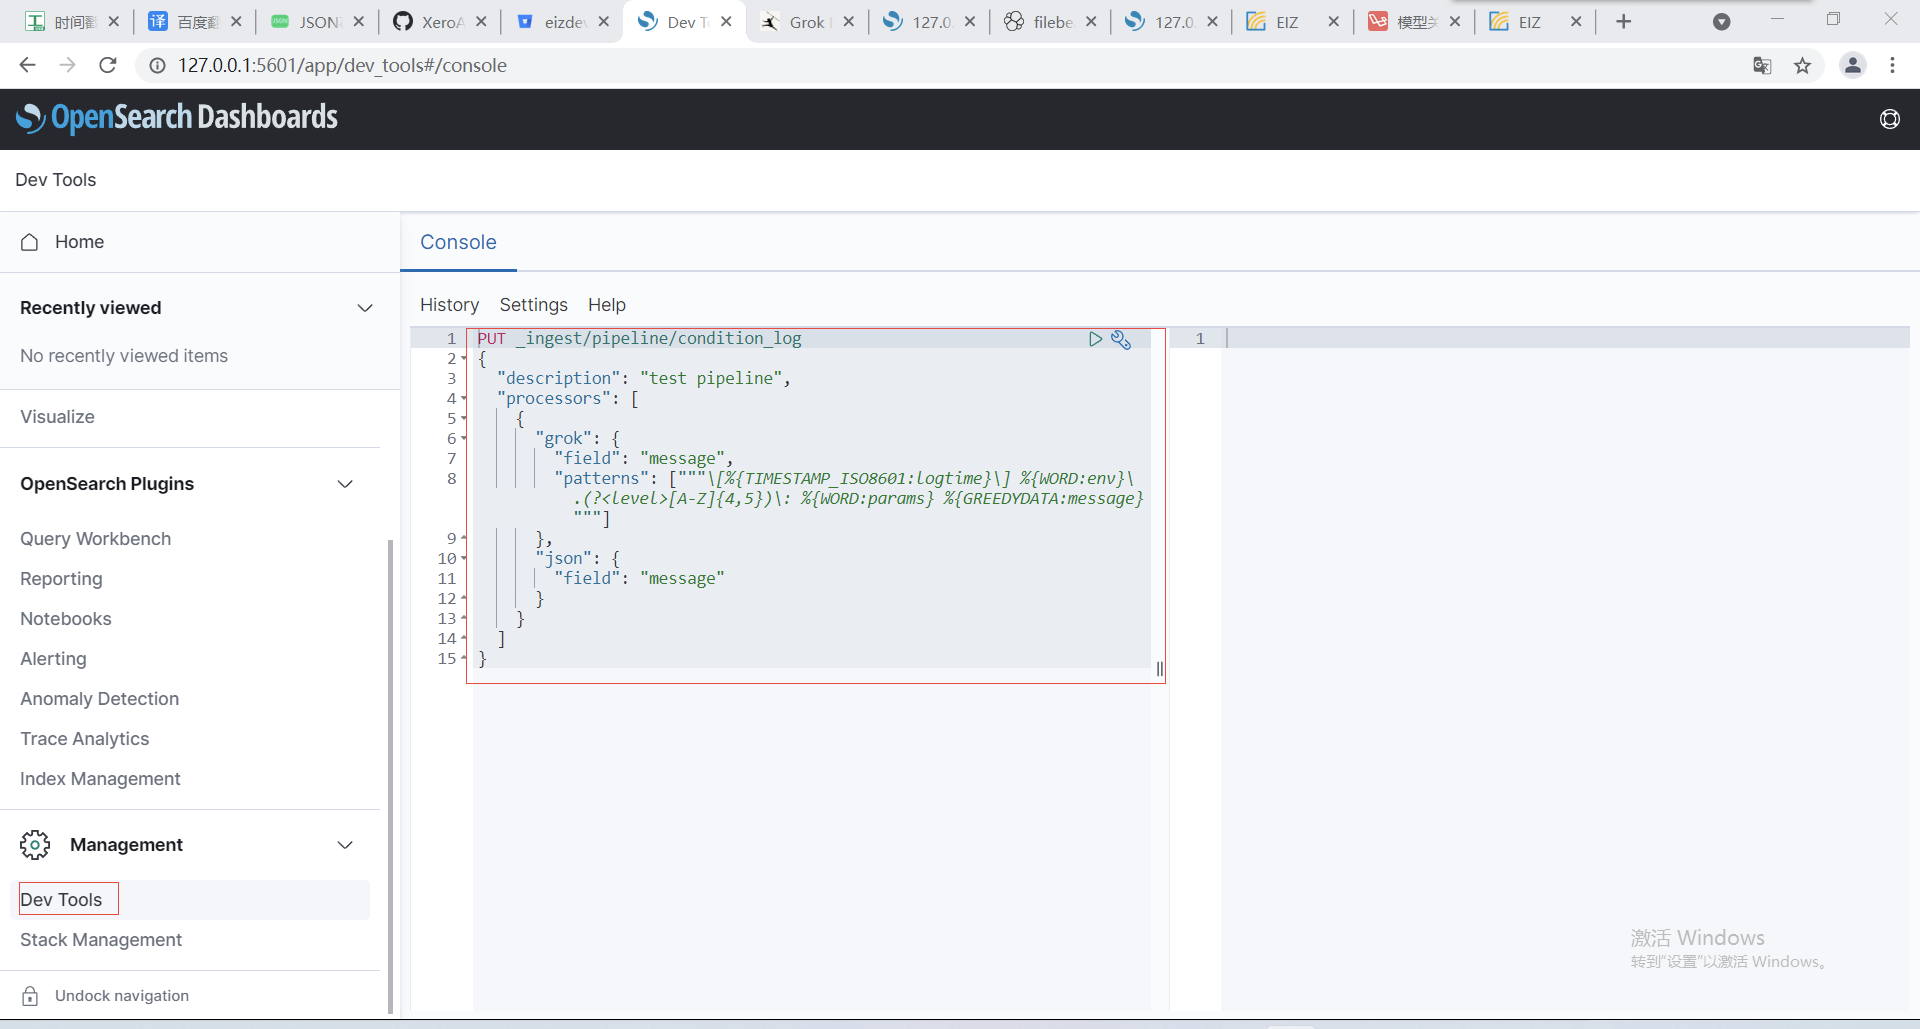
Task: Switch to the History tab
Action: coord(449,305)
